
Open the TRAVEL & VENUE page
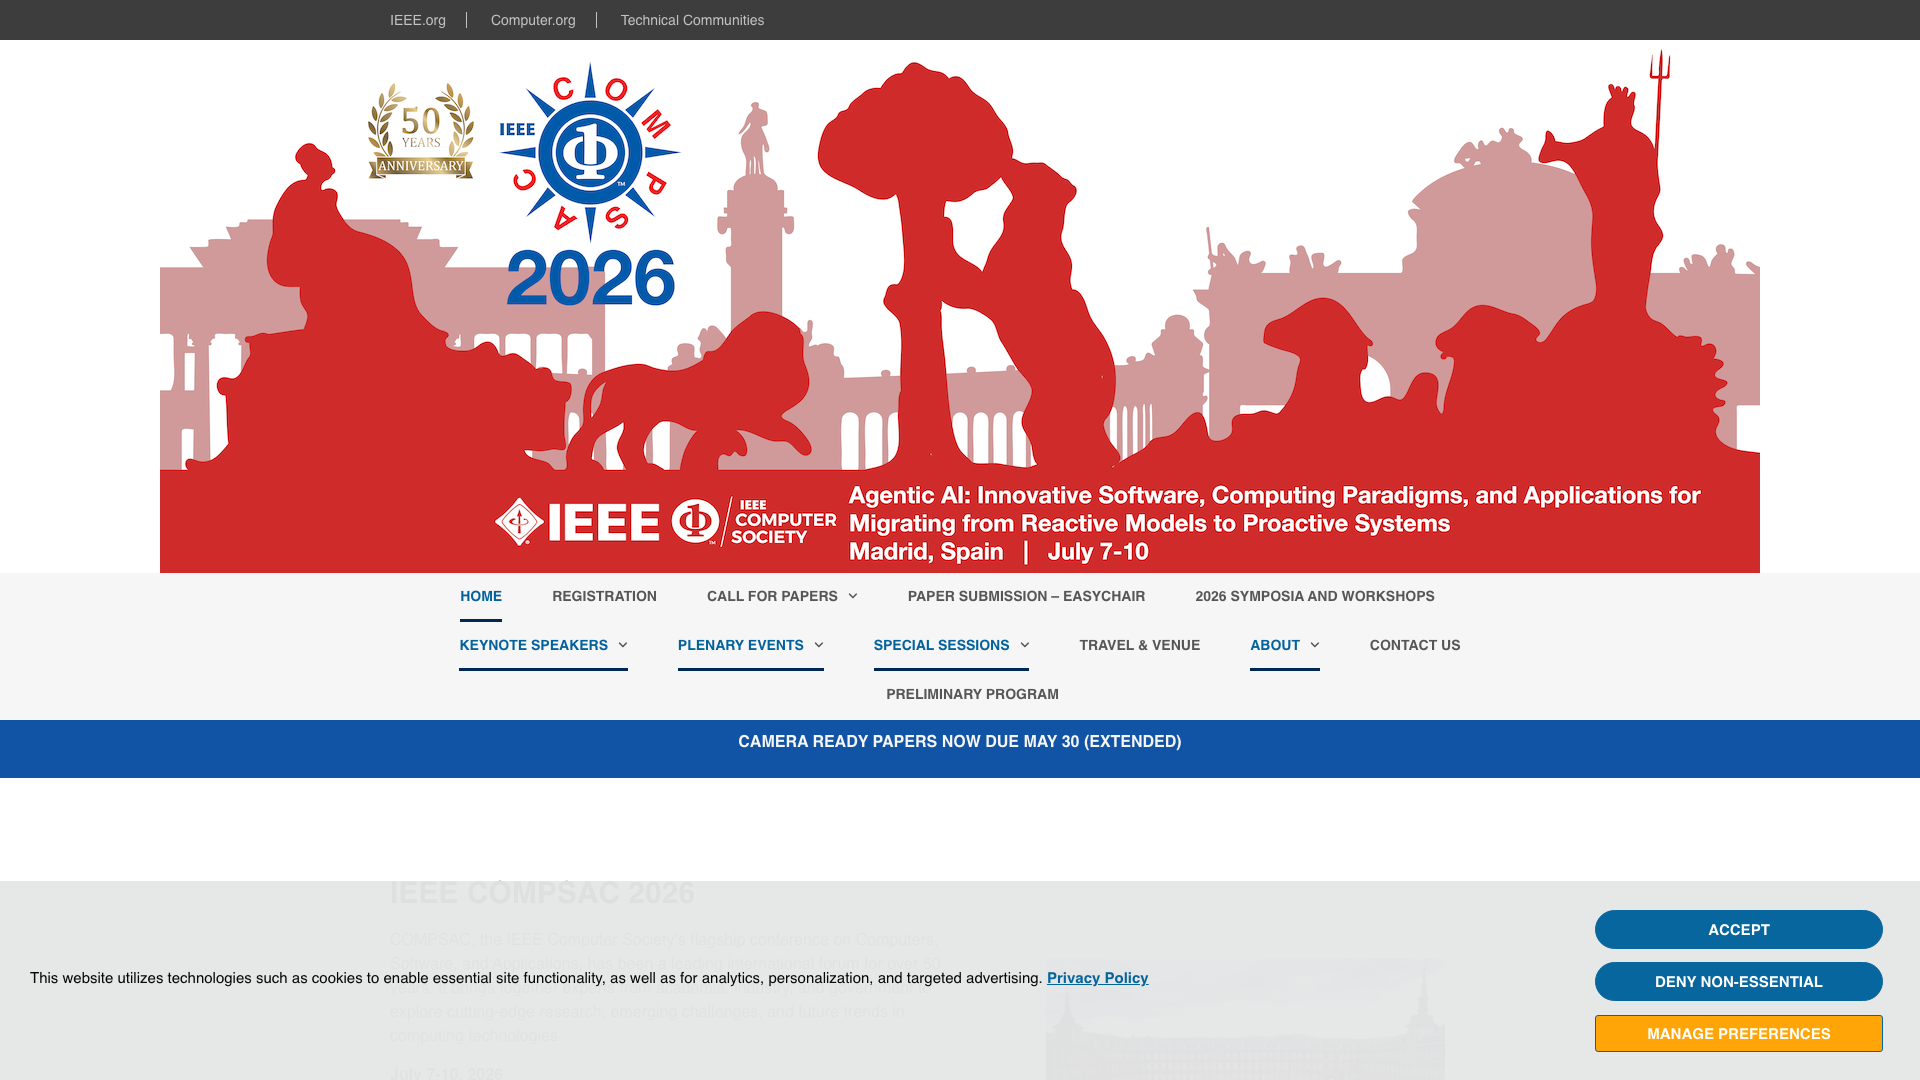[x=1140, y=645]
